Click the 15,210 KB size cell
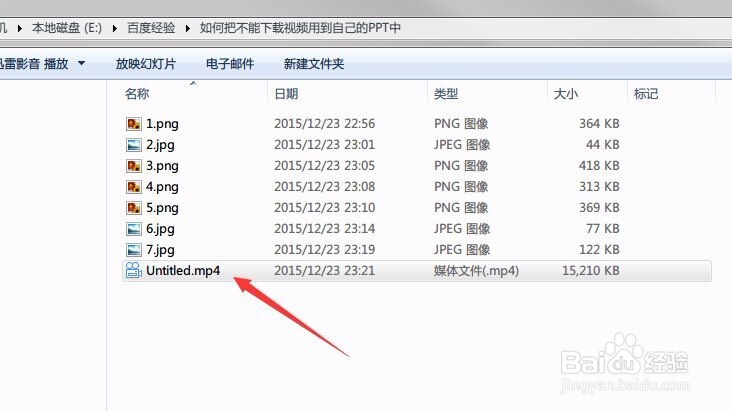 click(x=591, y=270)
